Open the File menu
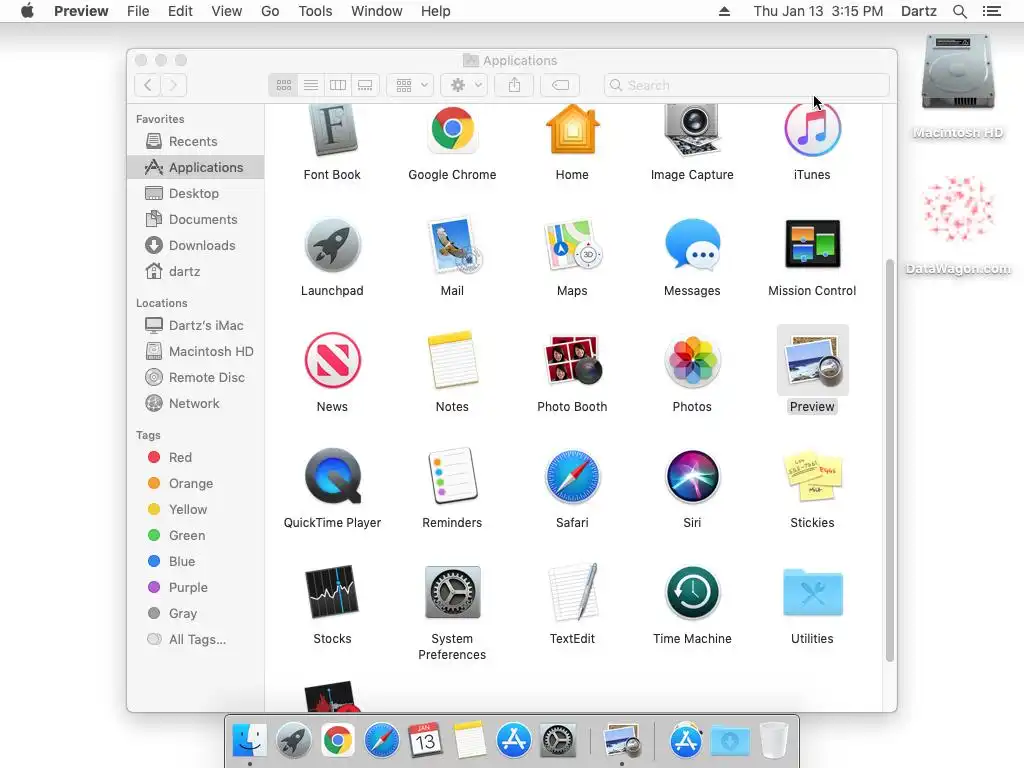The height and width of the screenshot is (768, 1024). [138, 11]
